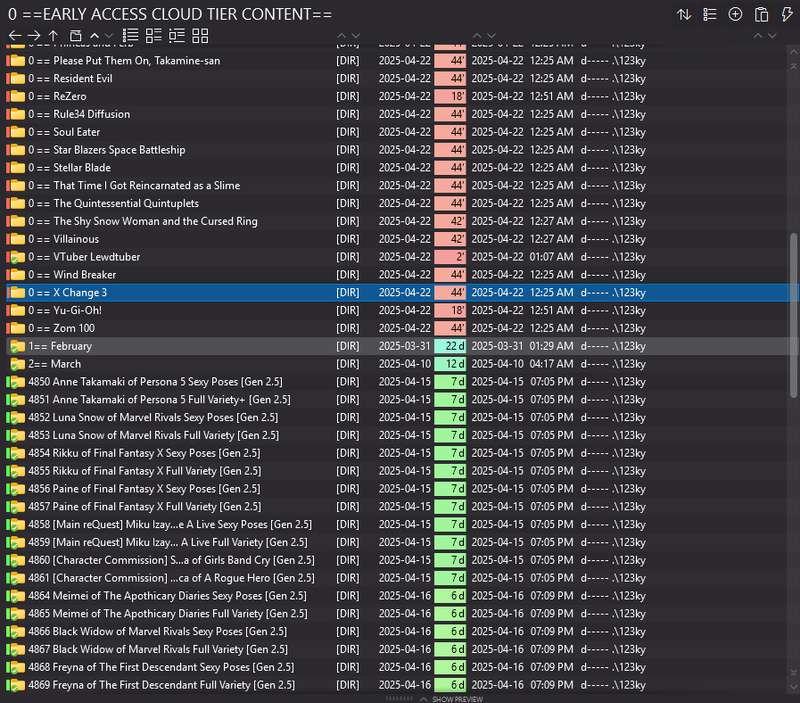This screenshot has width=800, height=703.
Task: Click down chevron above the [DIR] column
Action: (356, 36)
